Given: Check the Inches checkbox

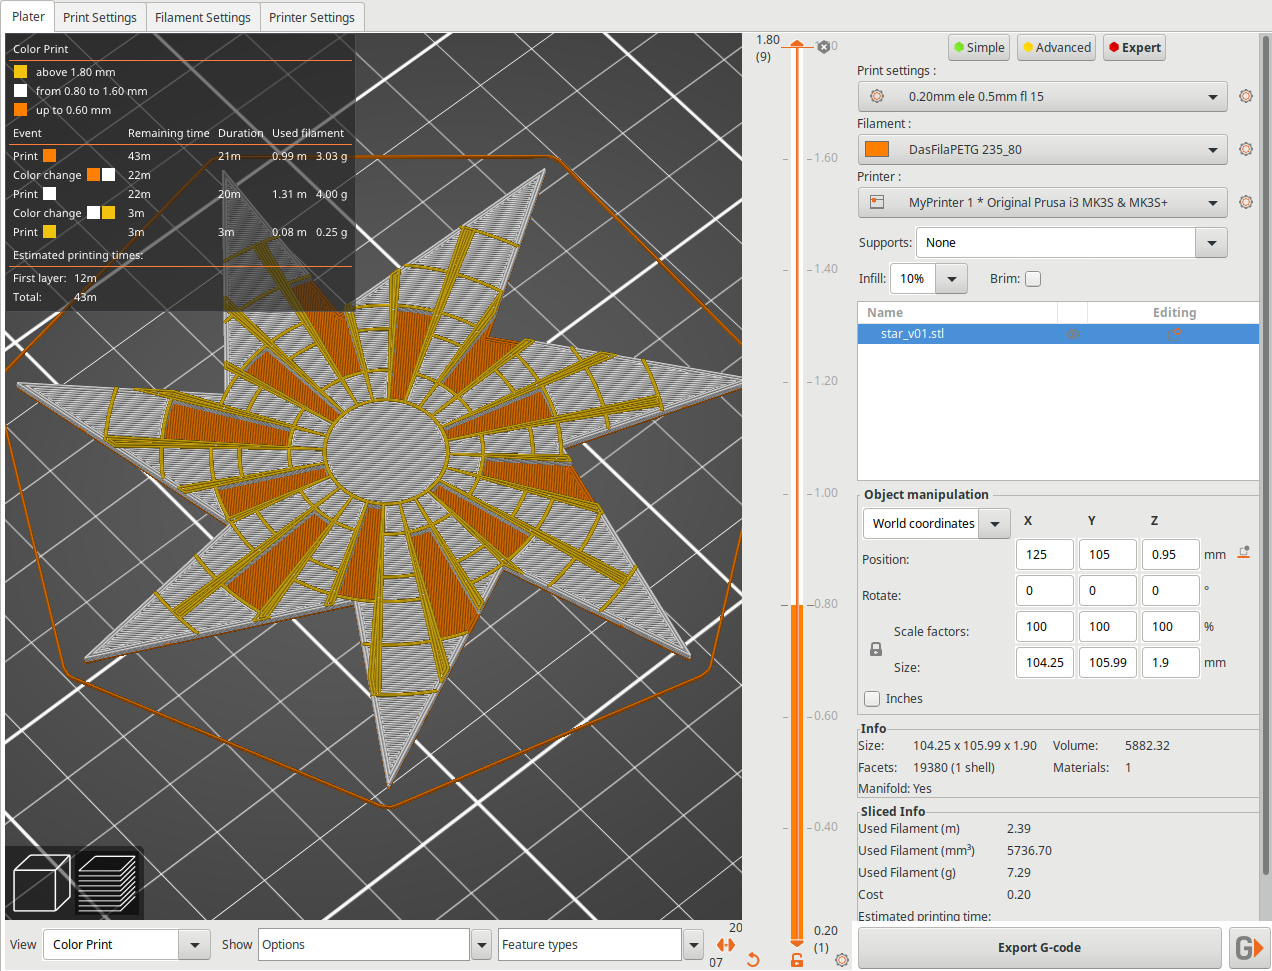Looking at the screenshot, I should 872,699.
